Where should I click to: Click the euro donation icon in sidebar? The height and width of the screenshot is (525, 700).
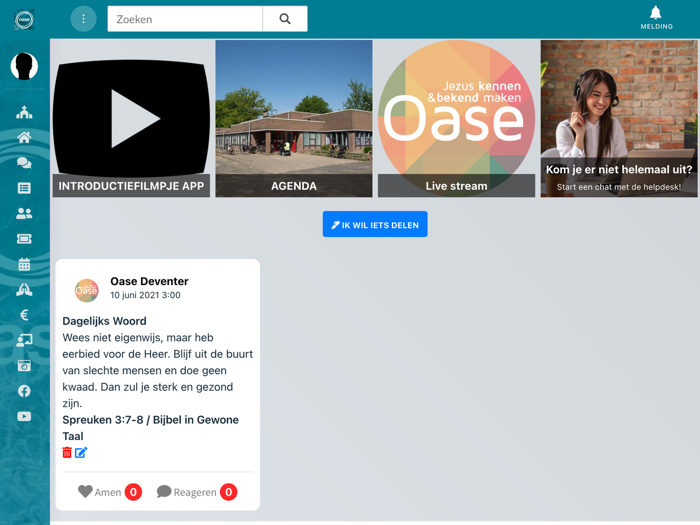(x=24, y=315)
